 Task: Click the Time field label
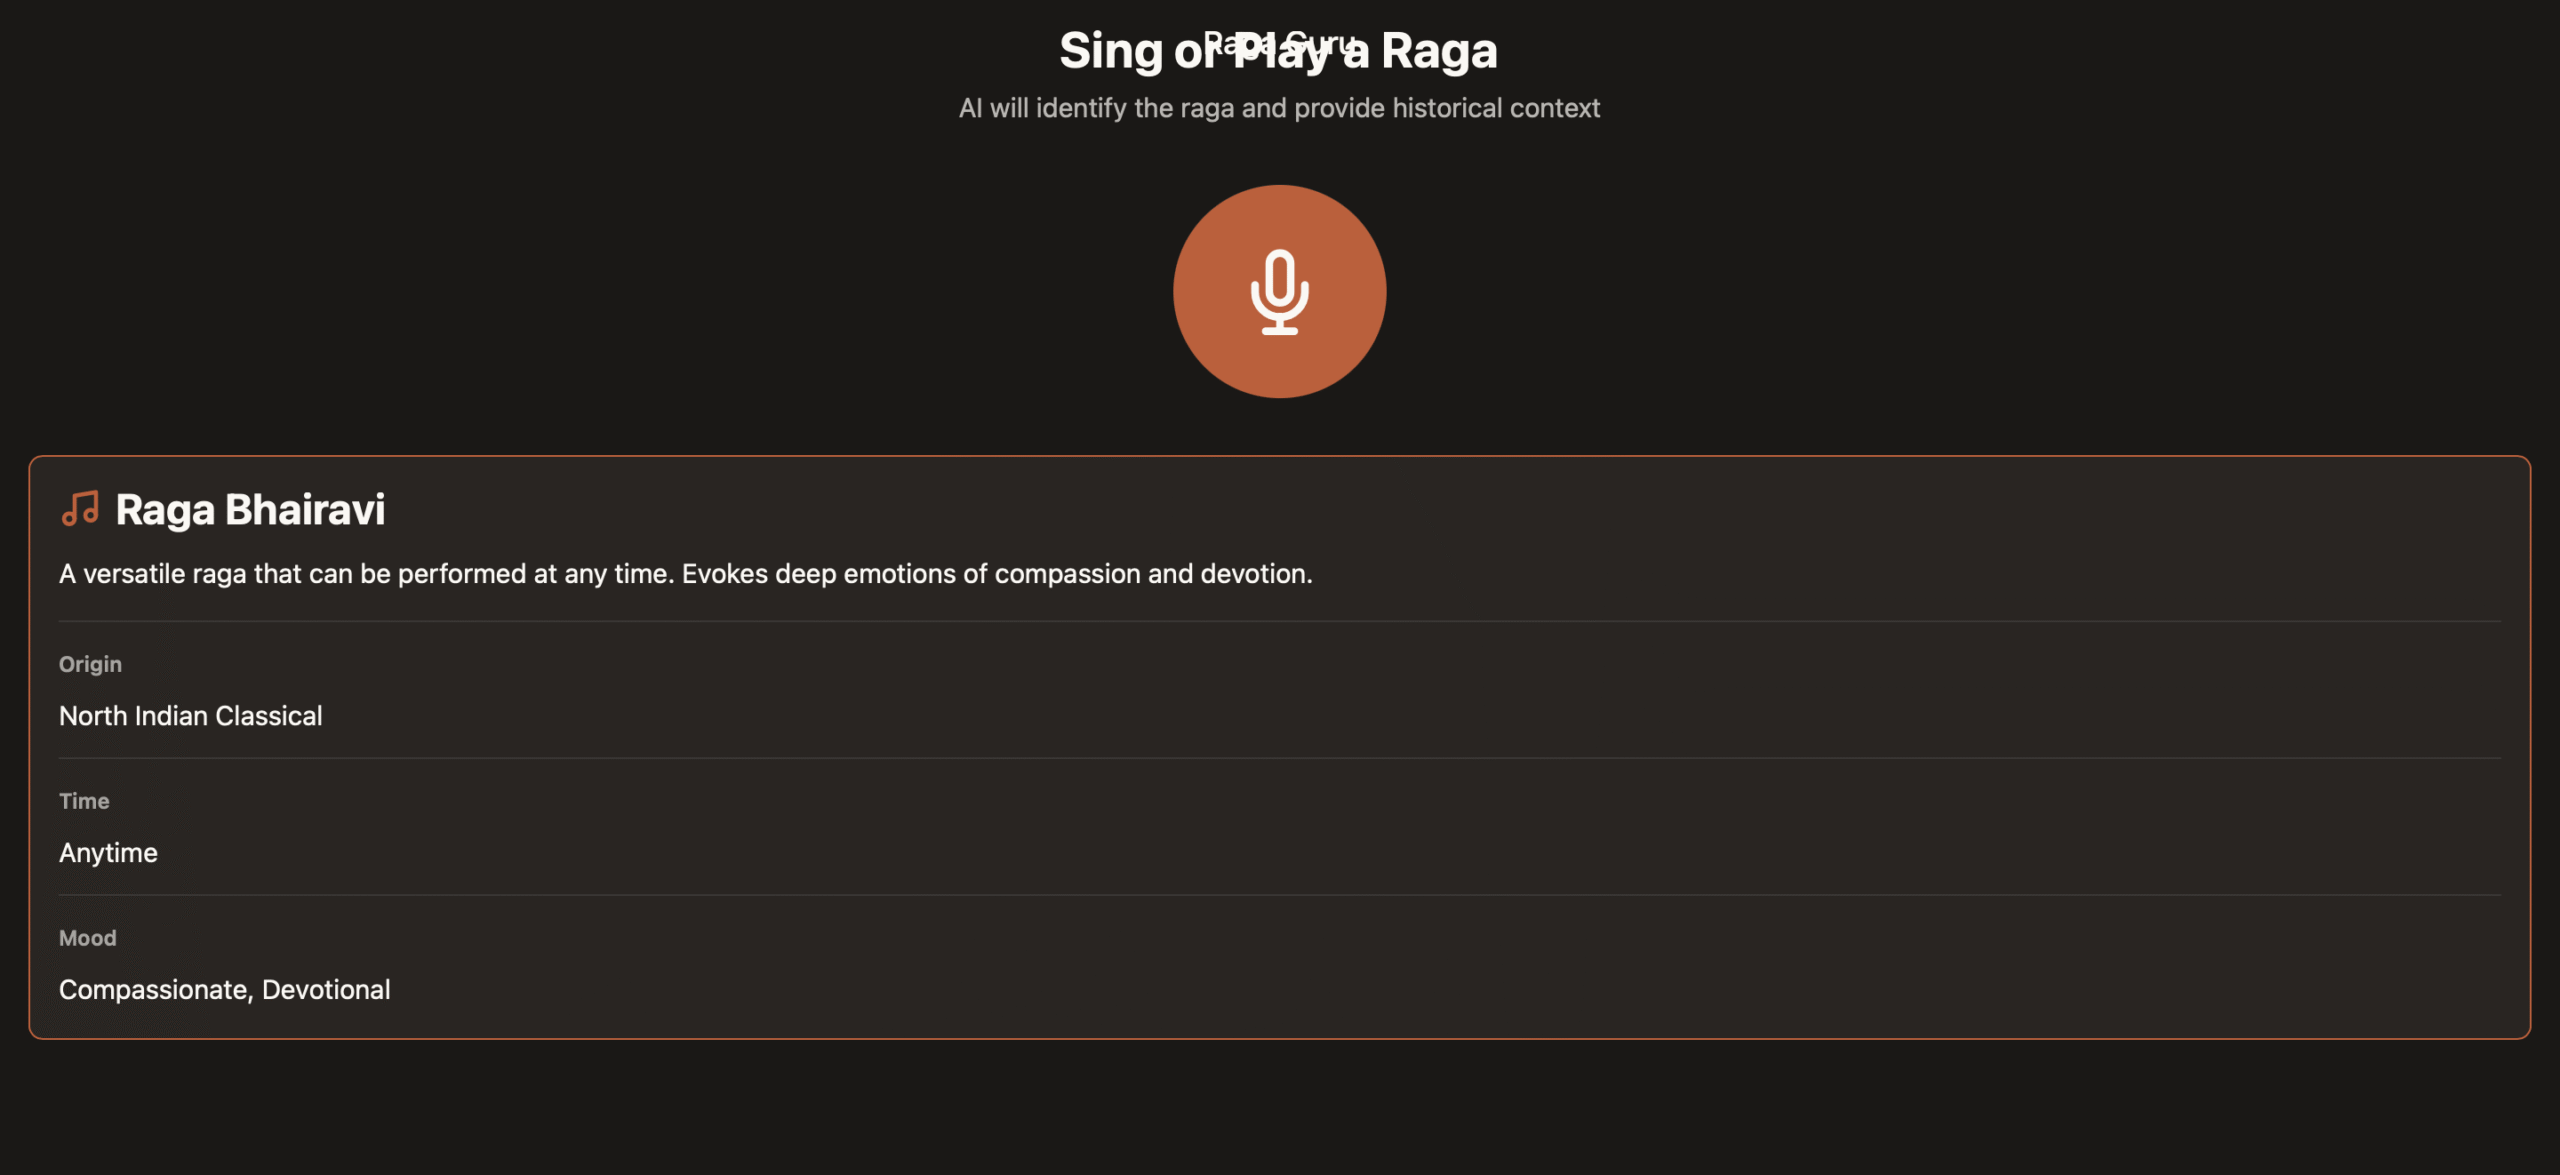point(84,801)
